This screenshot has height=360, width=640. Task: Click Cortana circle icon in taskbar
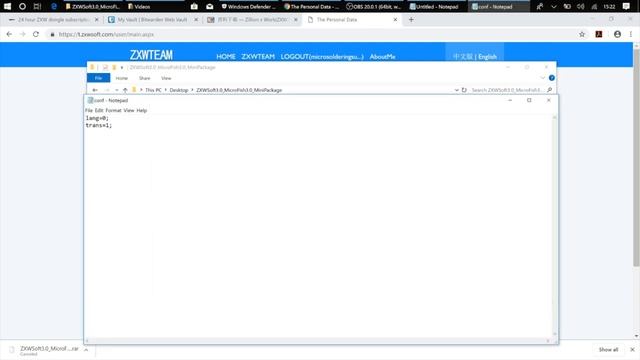click(22, 6)
